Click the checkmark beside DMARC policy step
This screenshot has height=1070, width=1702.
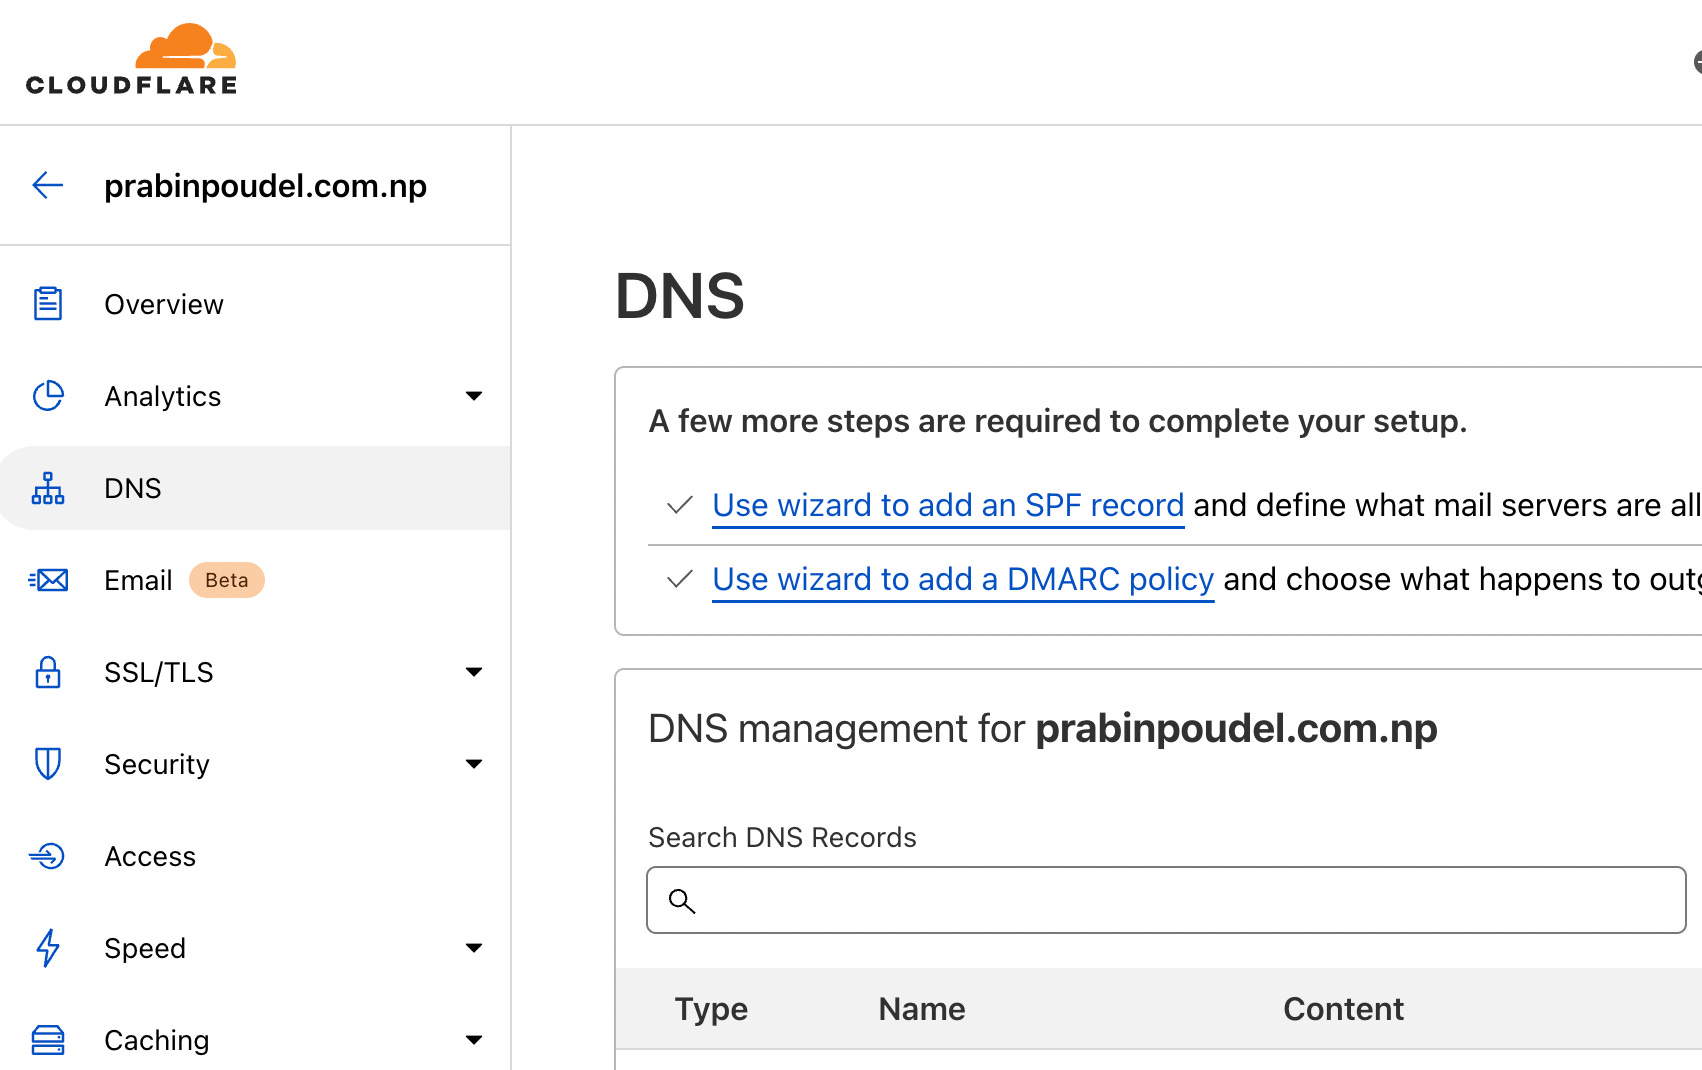pos(680,579)
